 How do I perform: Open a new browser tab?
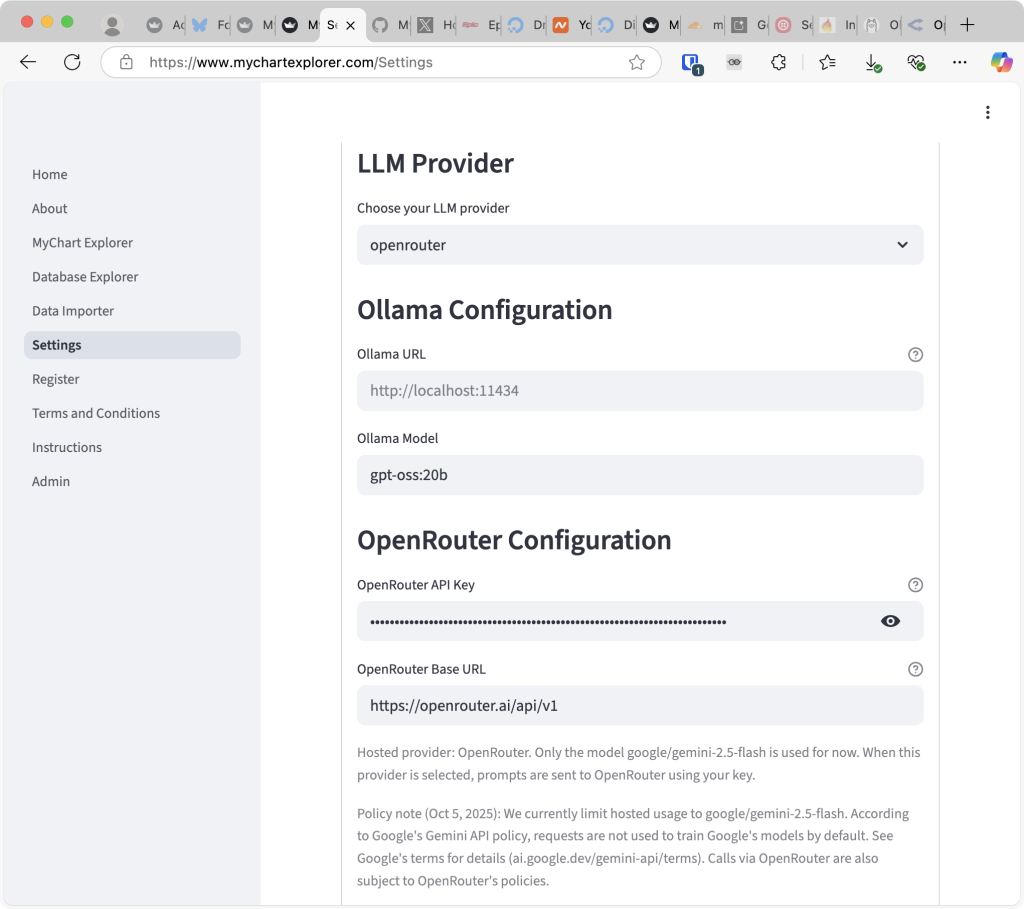966,25
